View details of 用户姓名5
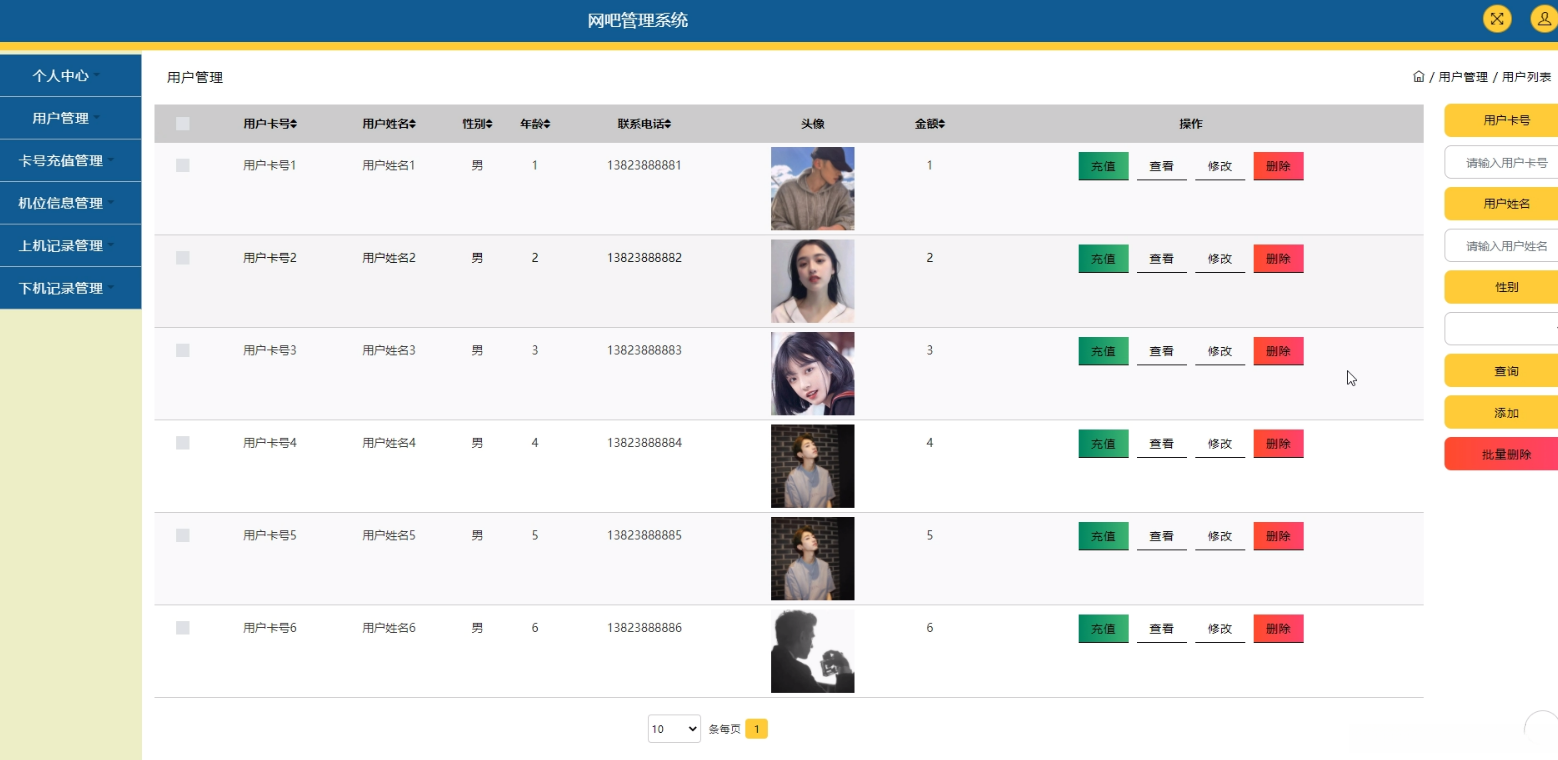Screen dimensions: 1558x760 pos(1162,536)
